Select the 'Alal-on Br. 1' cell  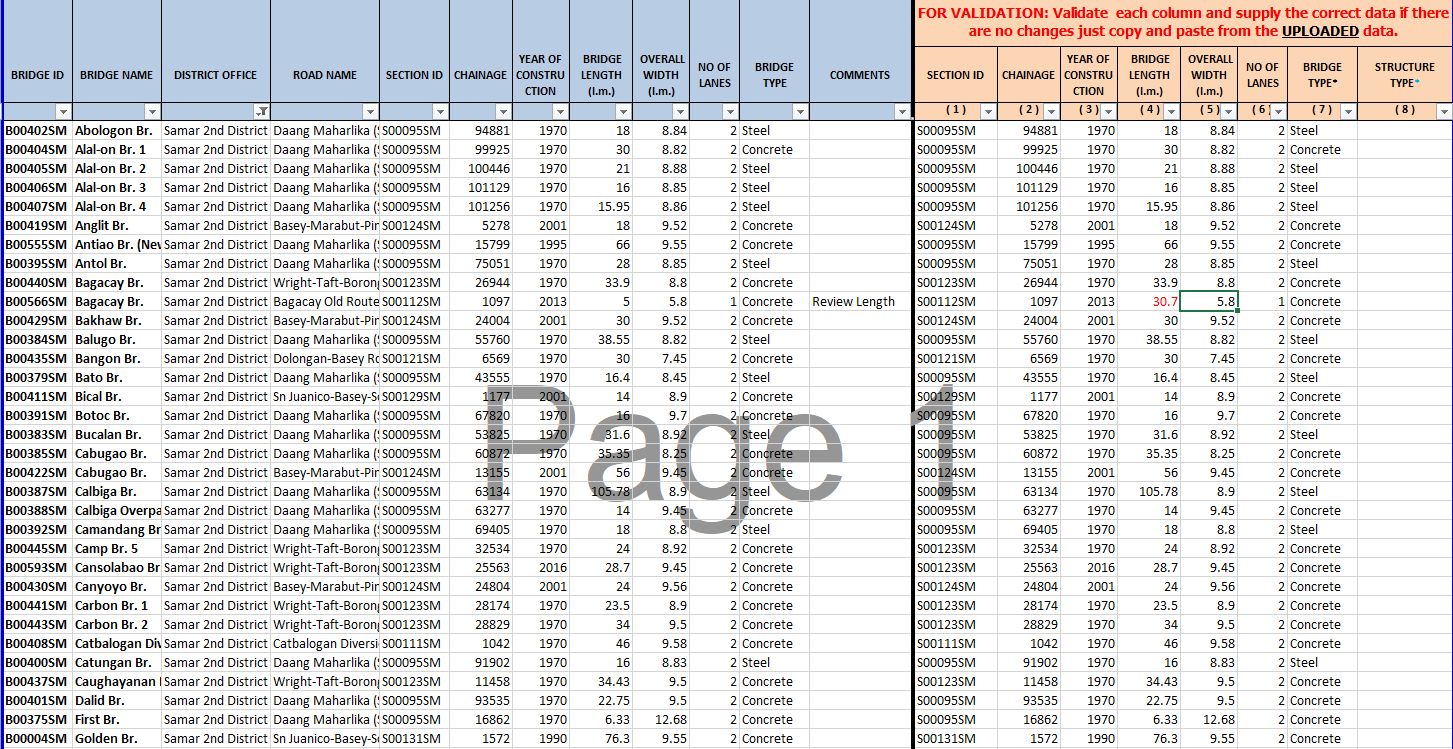click(x=117, y=150)
